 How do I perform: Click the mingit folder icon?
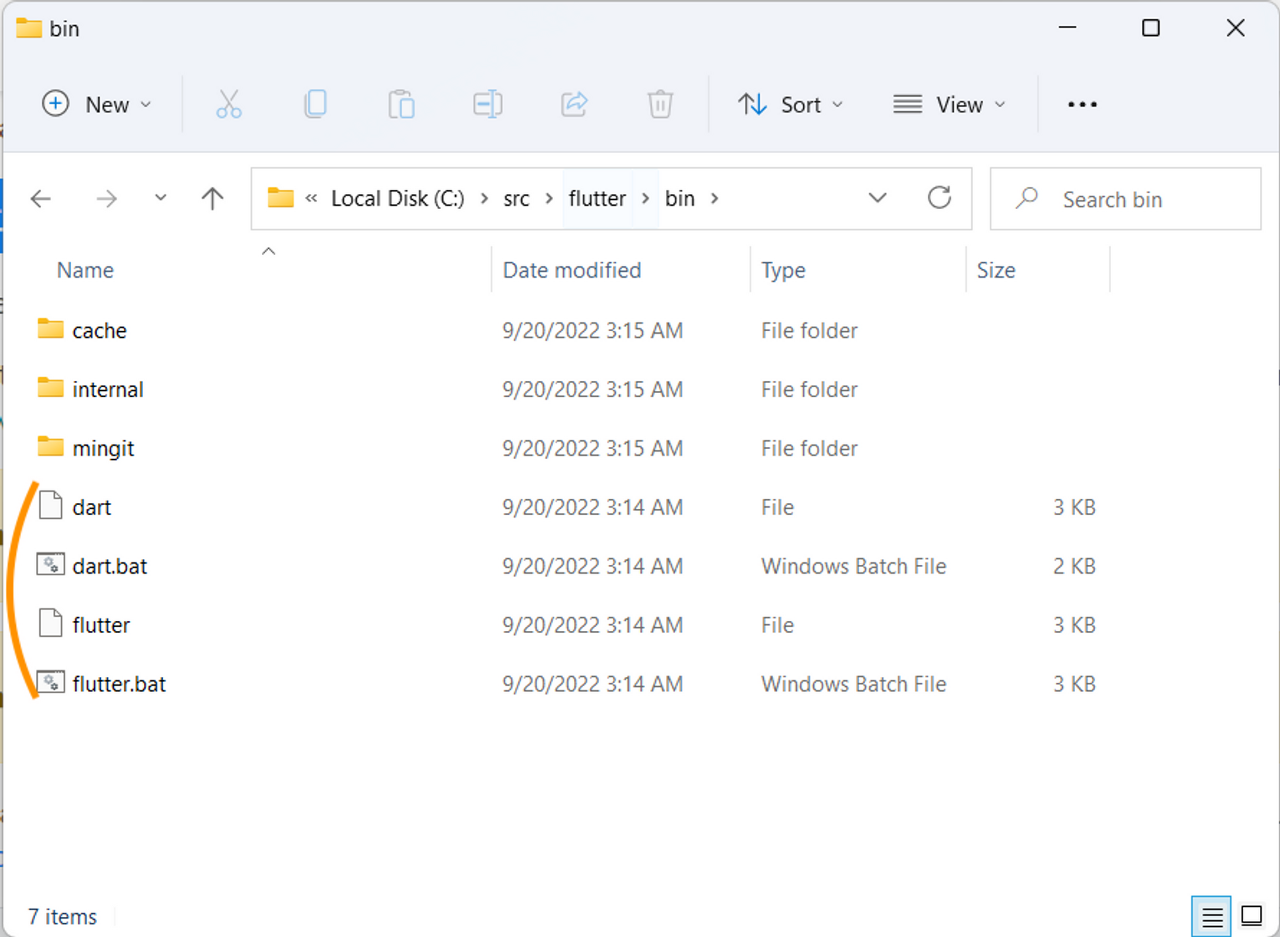coord(50,447)
